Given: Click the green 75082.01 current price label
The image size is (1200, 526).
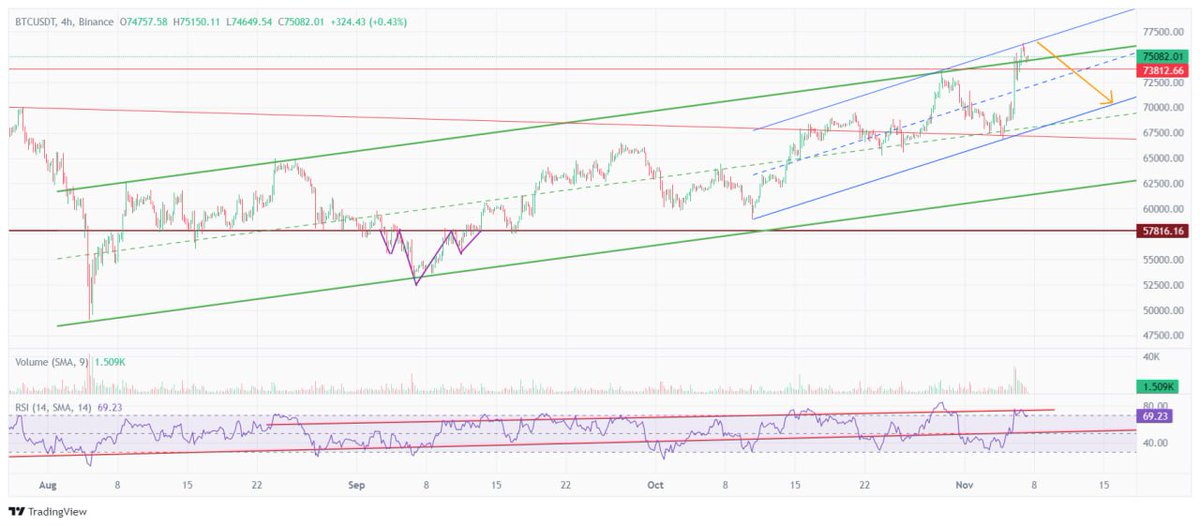Looking at the screenshot, I should click(1164, 57).
